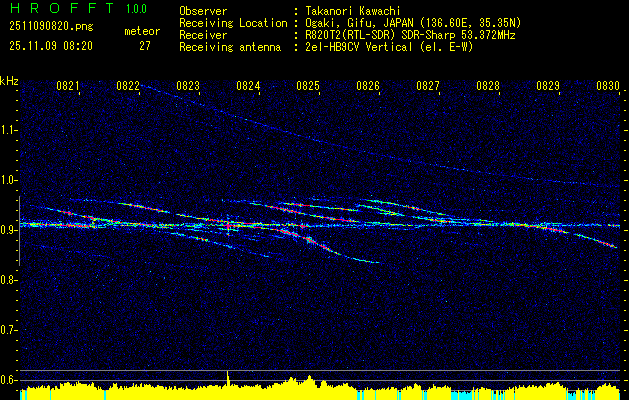Click the 0.7 kHz axis label
Viewport: 629px width, 400px height.
click(9, 330)
